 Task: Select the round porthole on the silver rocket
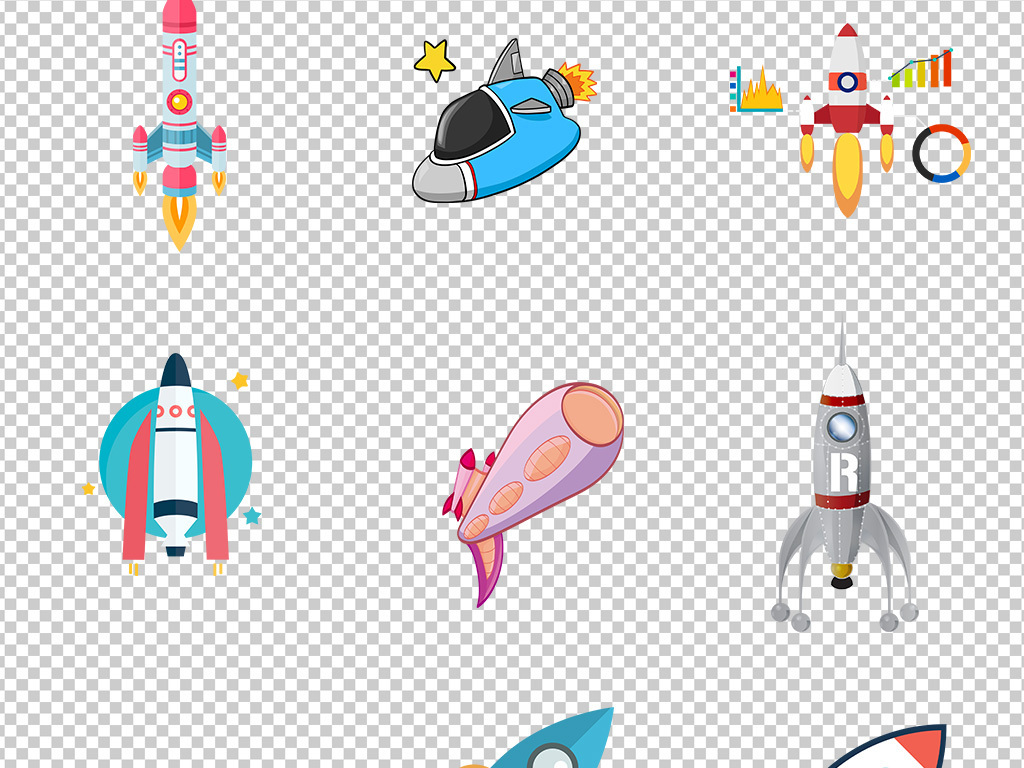842,427
